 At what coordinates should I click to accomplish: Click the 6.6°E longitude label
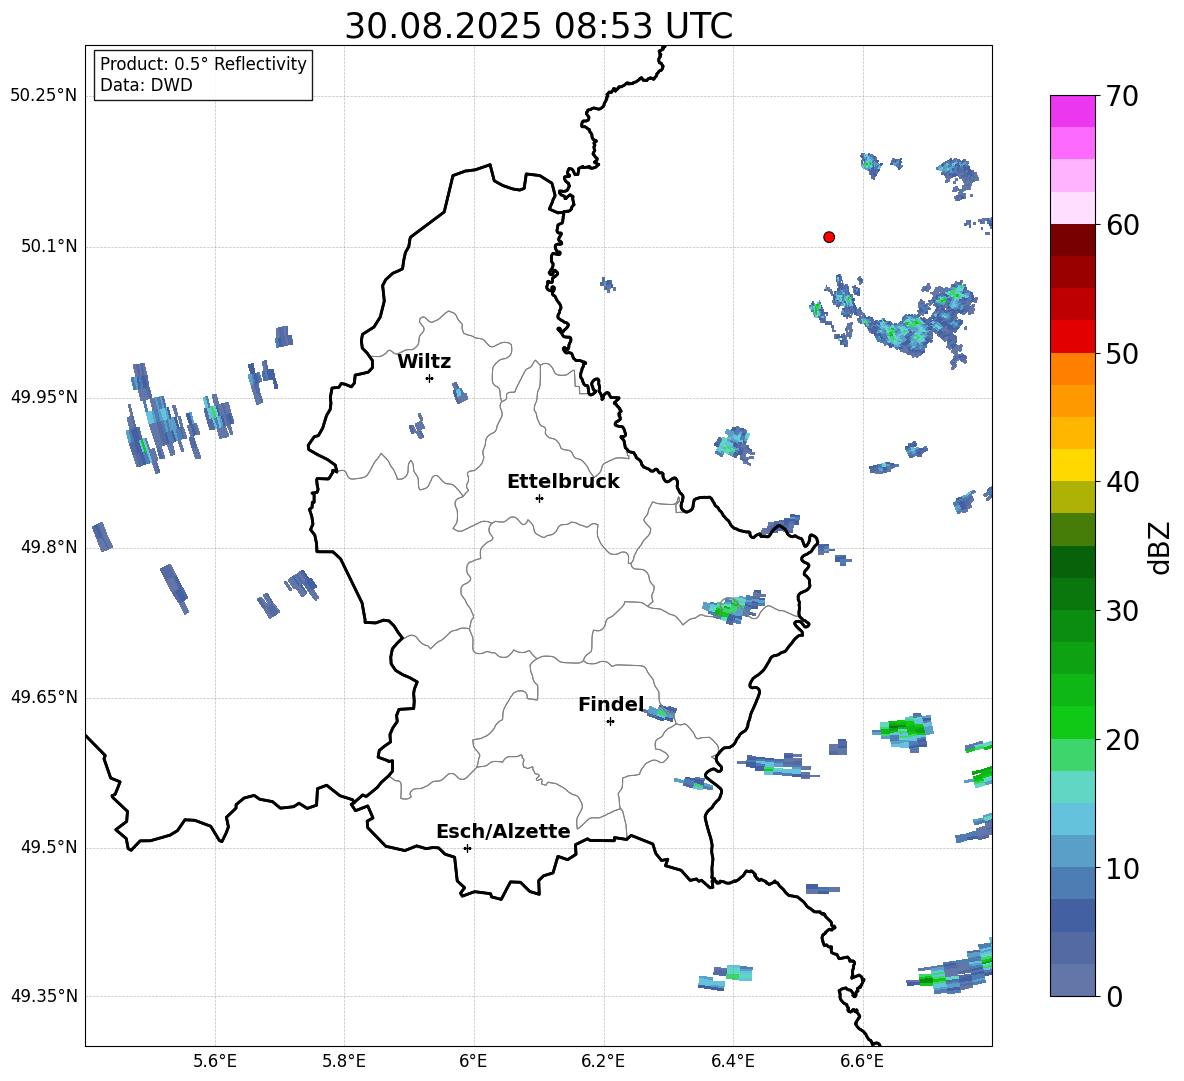click(862, 1061)
